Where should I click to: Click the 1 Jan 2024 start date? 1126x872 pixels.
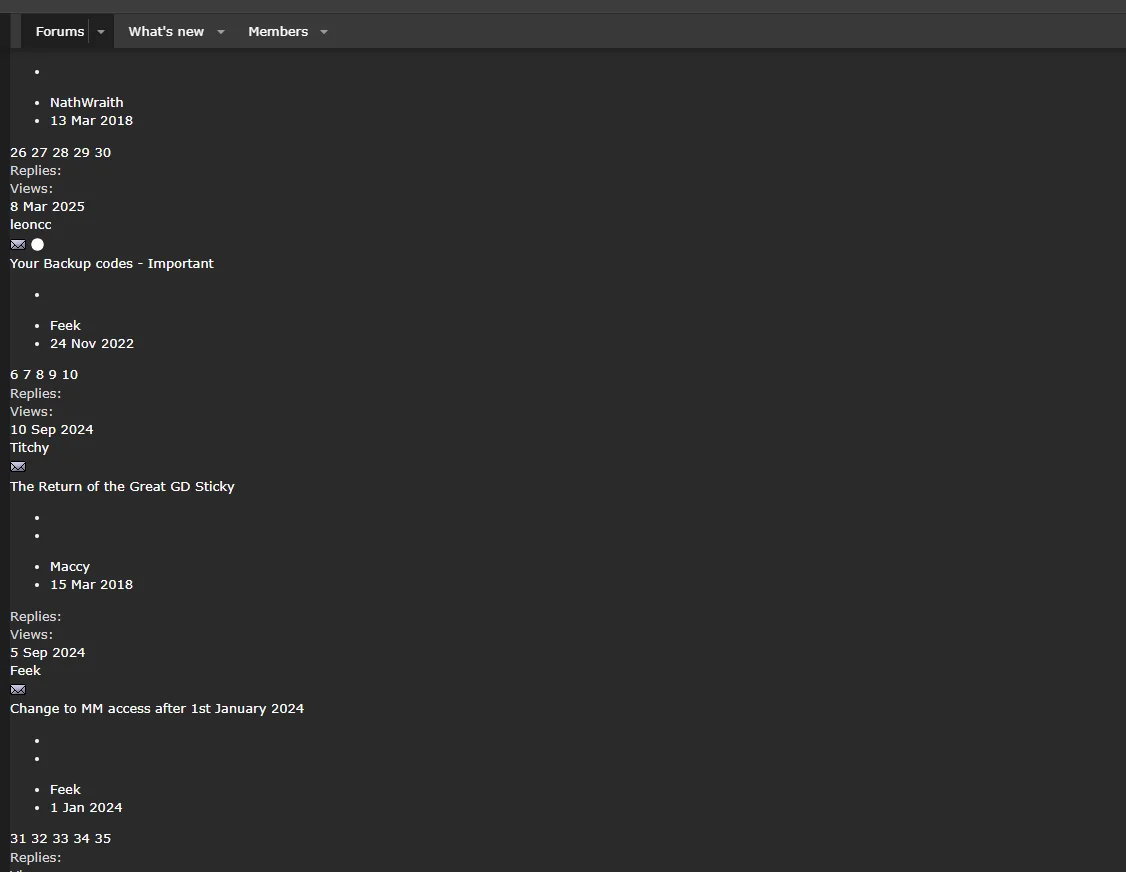tap(86, 807)
